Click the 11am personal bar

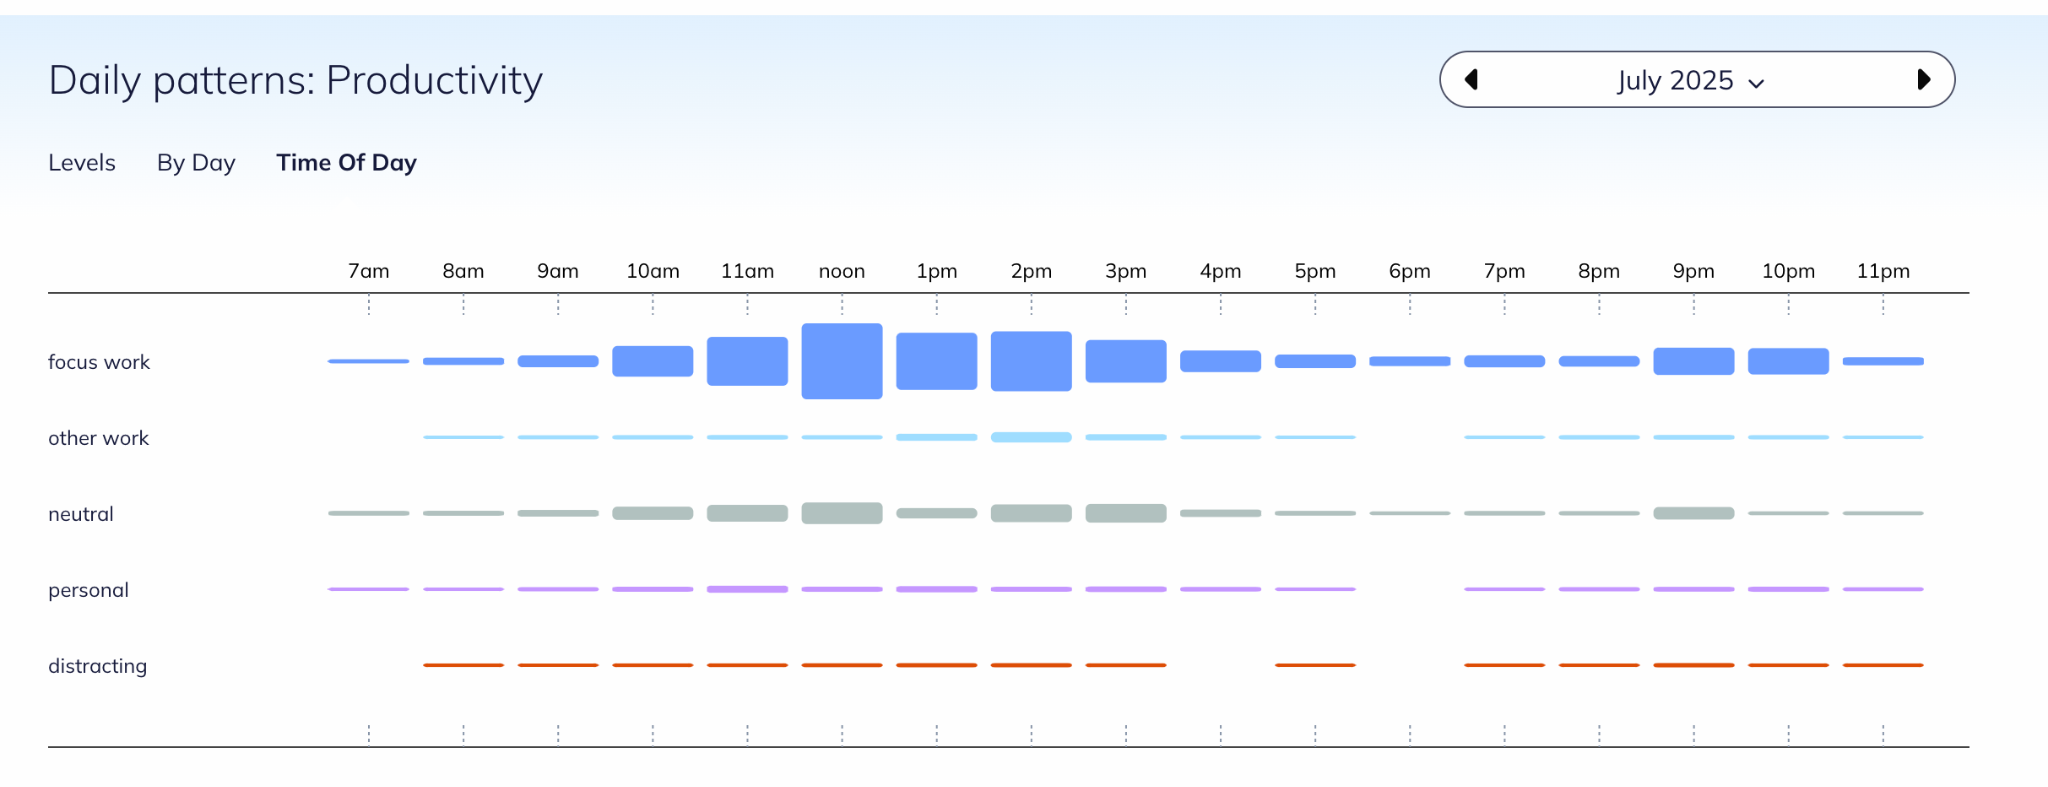pyautogui.click(x=747, y=589)
